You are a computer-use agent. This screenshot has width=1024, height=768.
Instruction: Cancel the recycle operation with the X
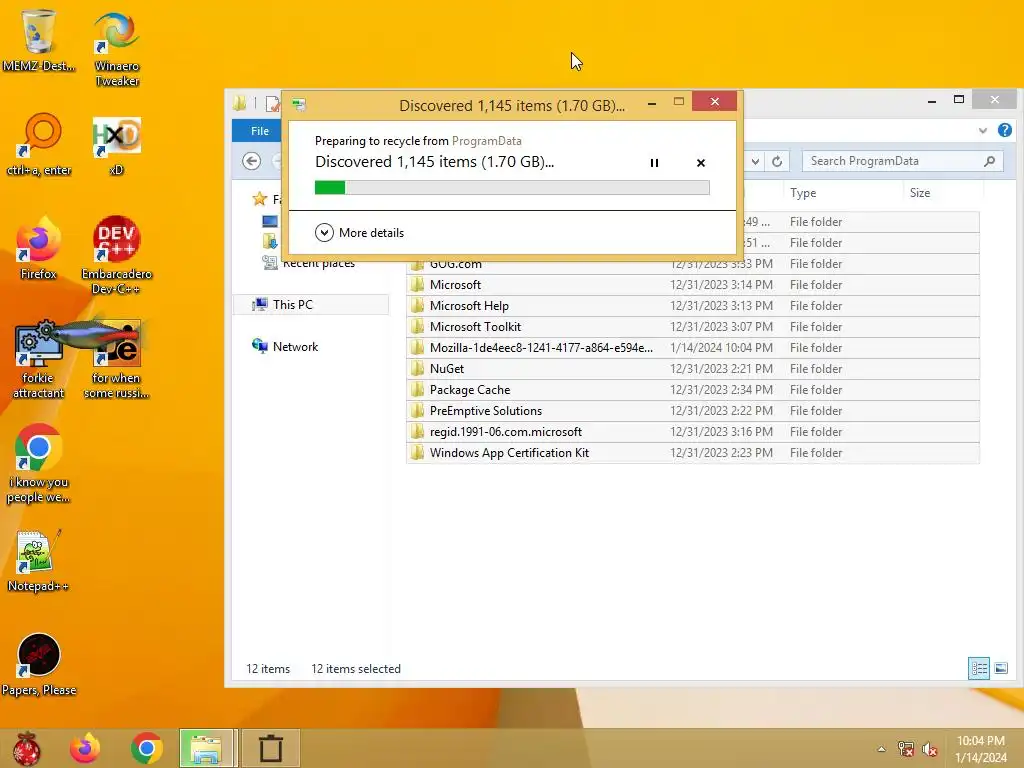(701, 163)
